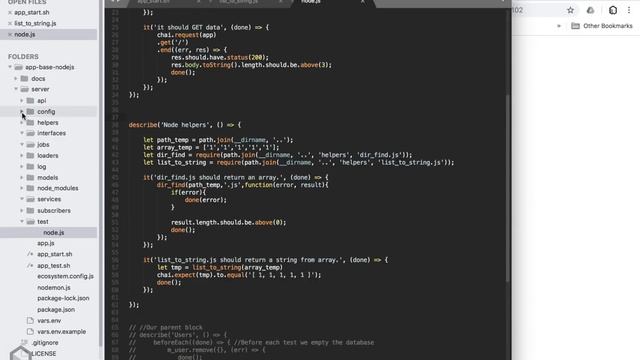This screenshot has width=640, height=360.
Task: Select the config folder label
Action: (46, 111)
